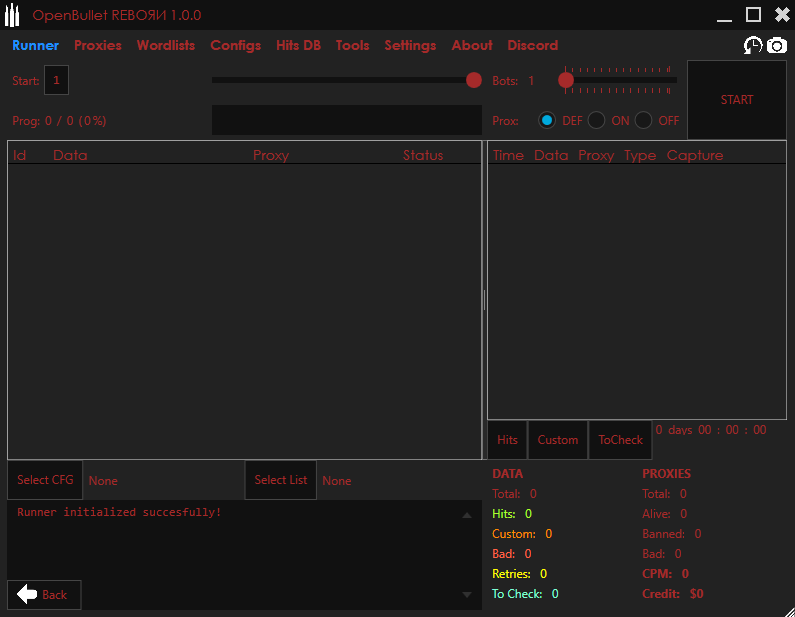Click the Type column header
The image size is (795, 617).
(x=640, y=156)
